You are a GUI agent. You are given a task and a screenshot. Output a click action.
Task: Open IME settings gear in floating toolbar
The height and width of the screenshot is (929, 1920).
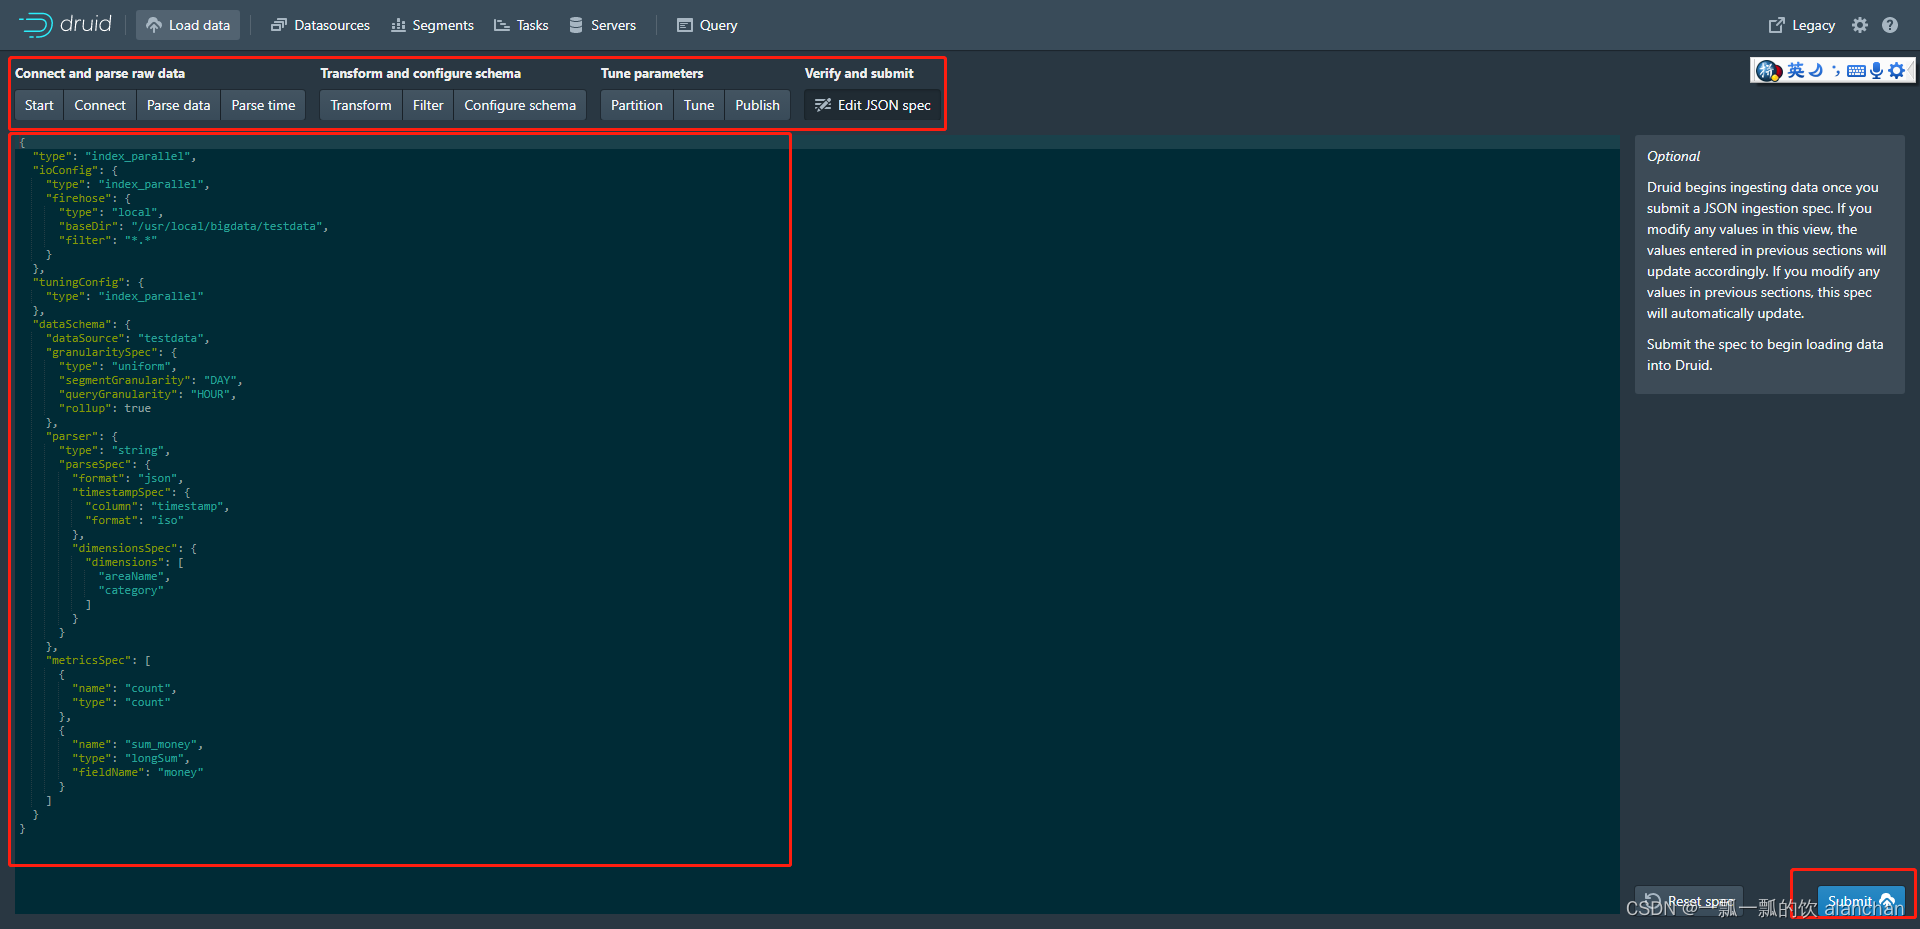[x=1896, y=70]
